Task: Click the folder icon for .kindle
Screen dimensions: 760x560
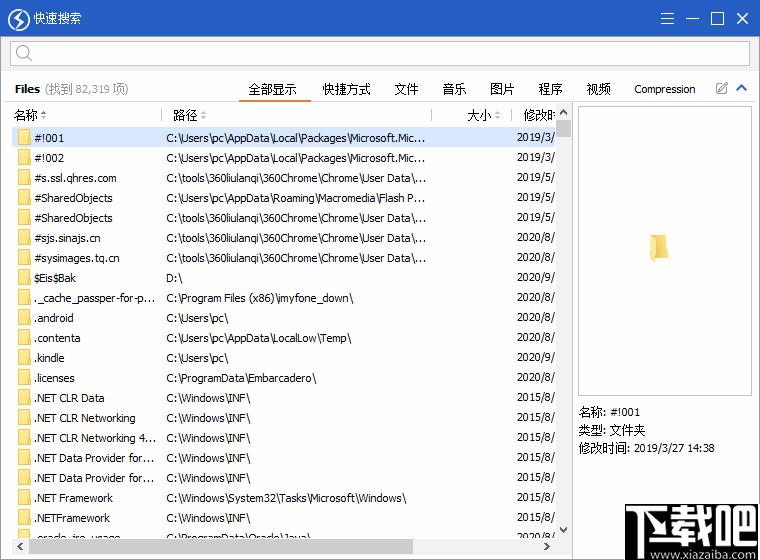Action: (24, 358)
